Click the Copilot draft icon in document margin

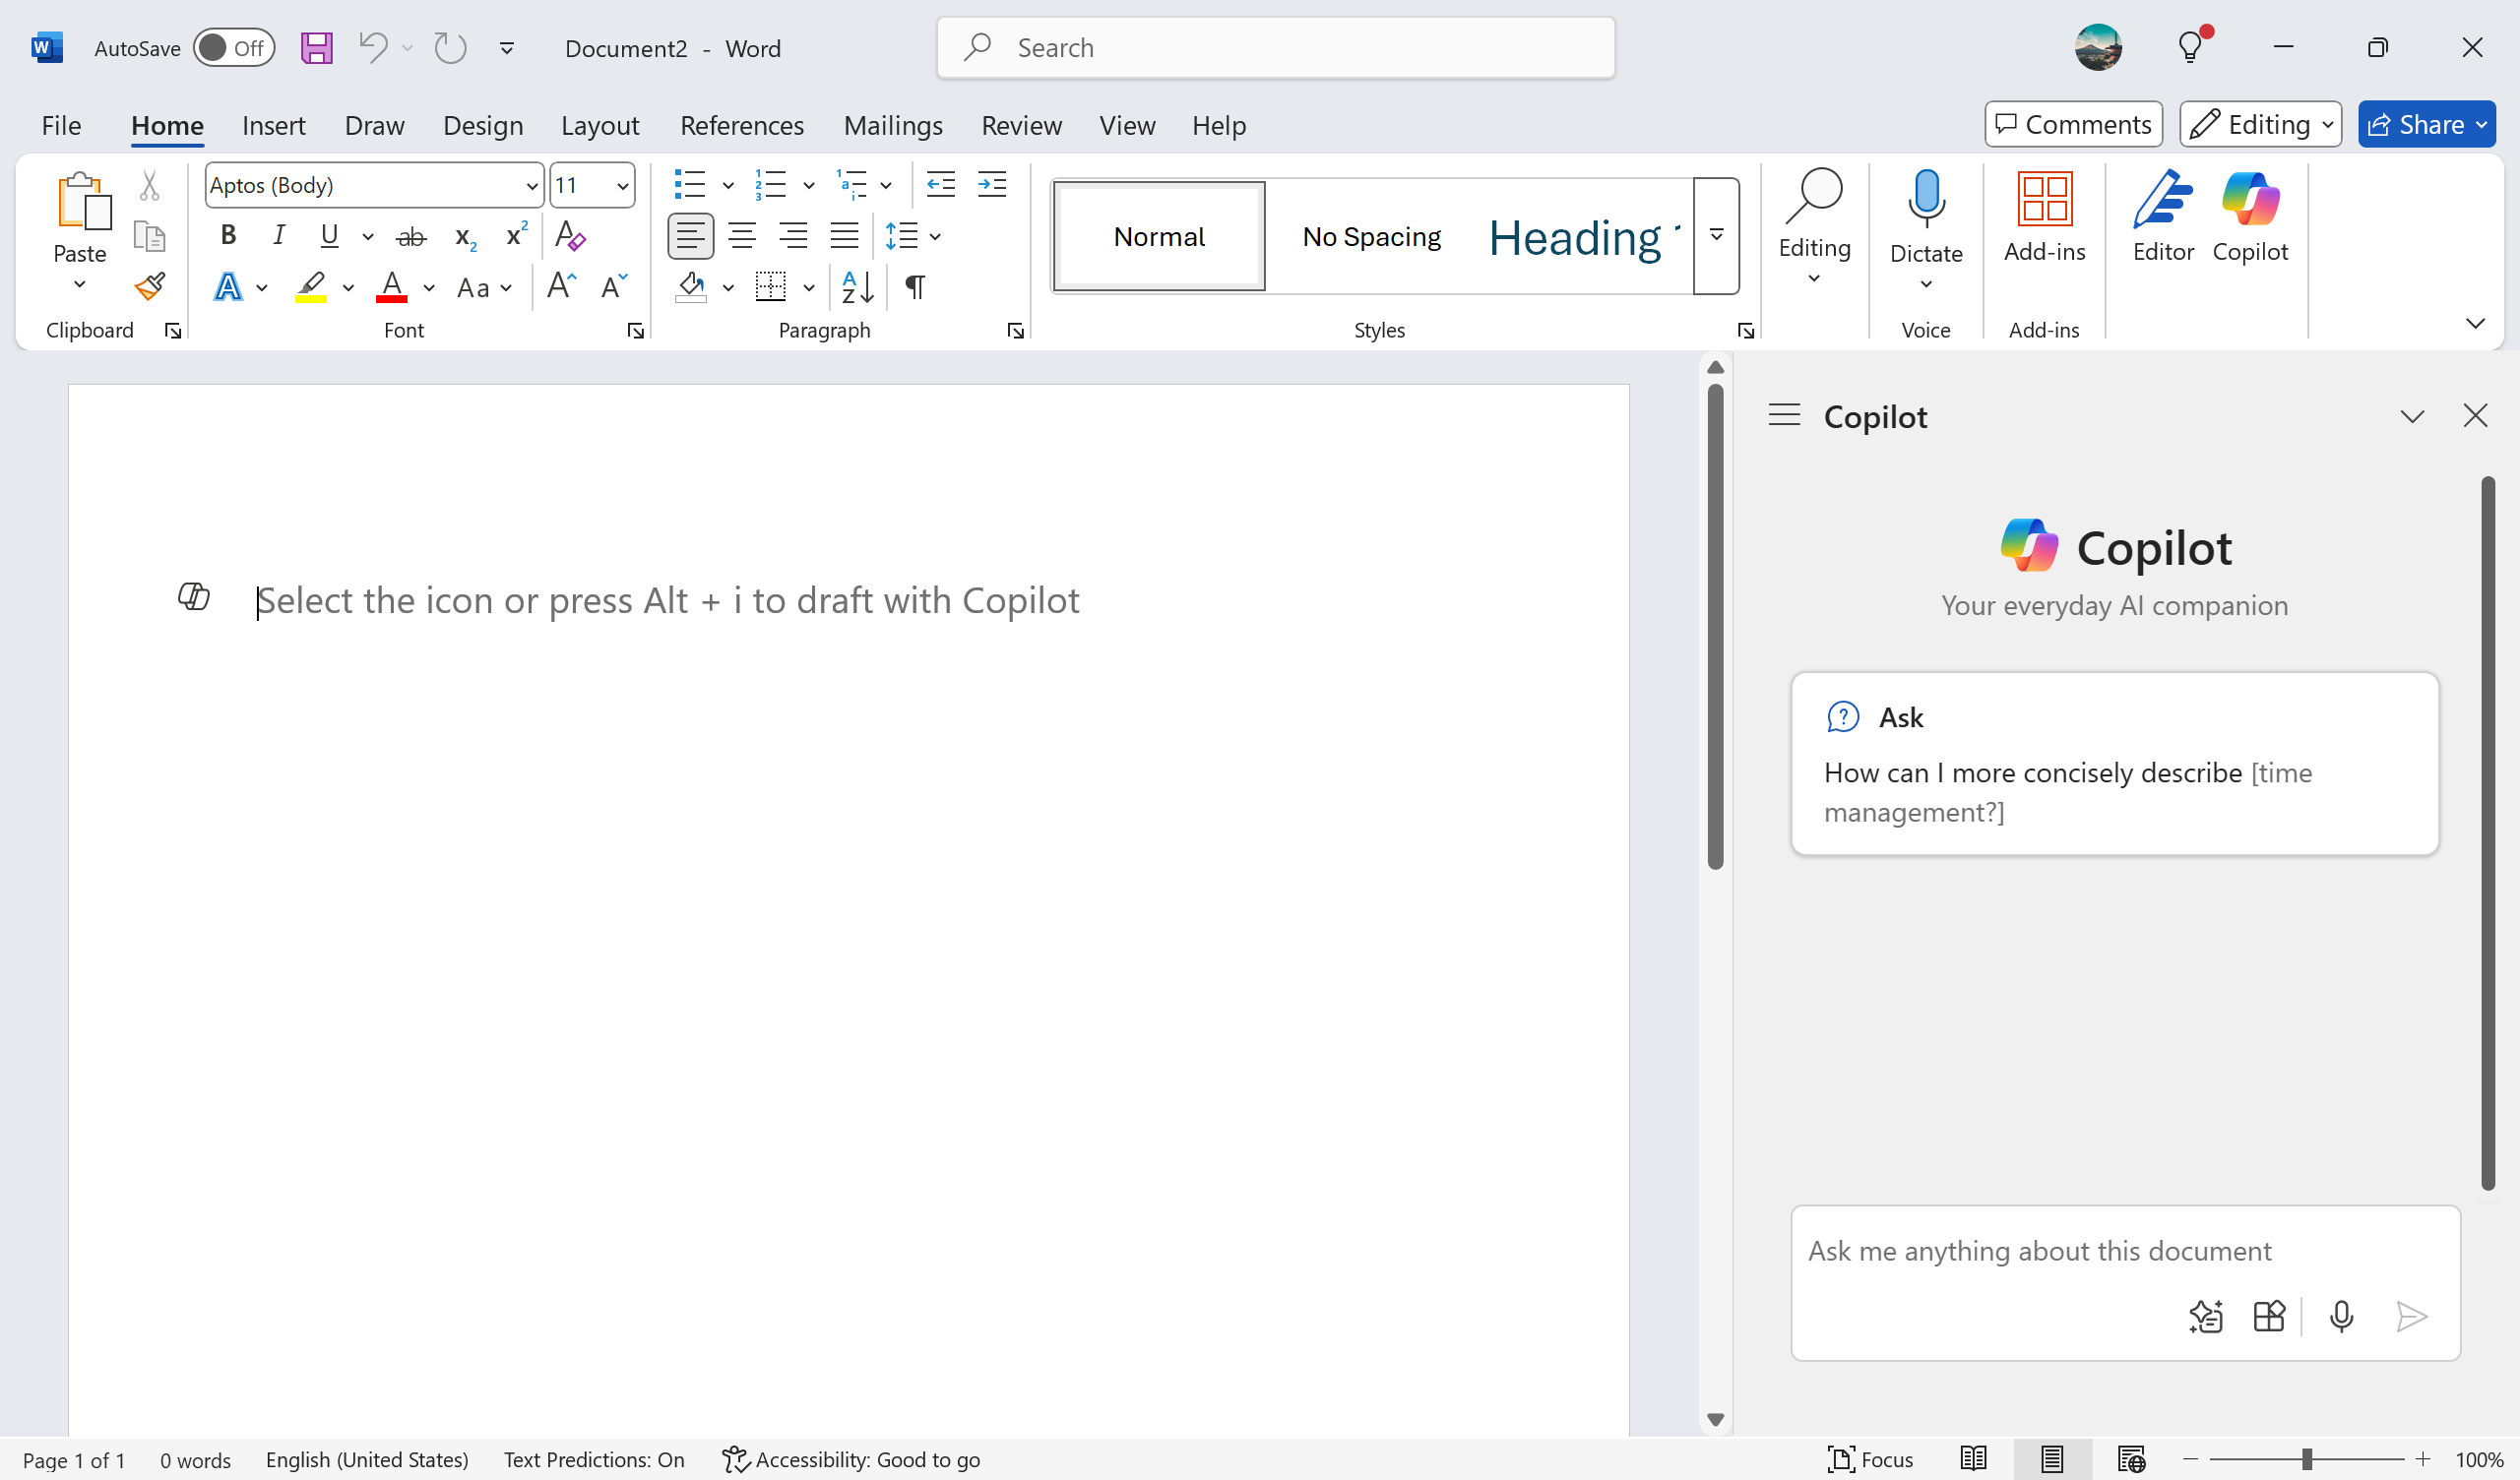(x=193, y=597)
